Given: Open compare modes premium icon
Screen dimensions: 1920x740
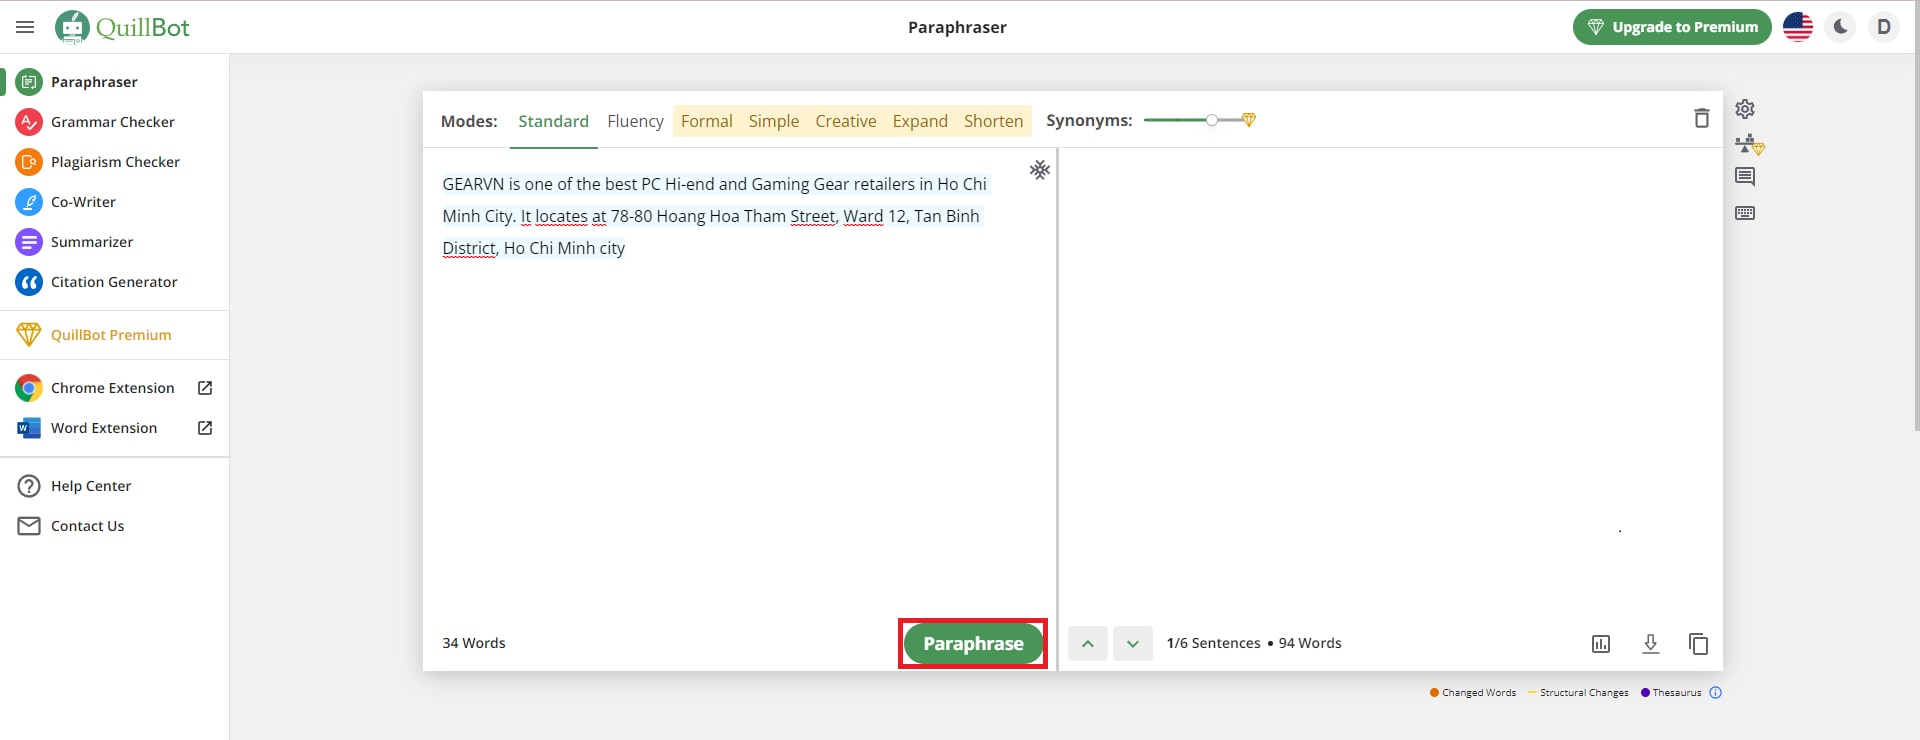Looking at the screenshot, I should [1749, 145].
